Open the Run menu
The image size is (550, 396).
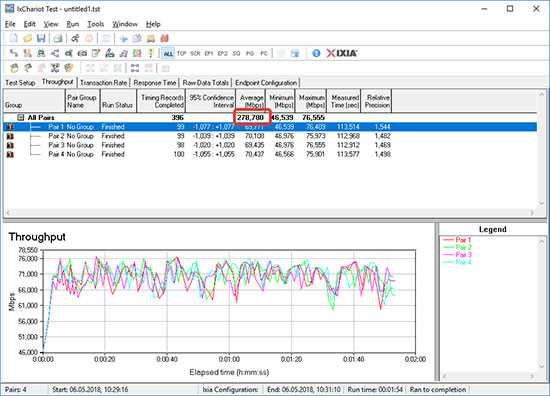(73, 24)
